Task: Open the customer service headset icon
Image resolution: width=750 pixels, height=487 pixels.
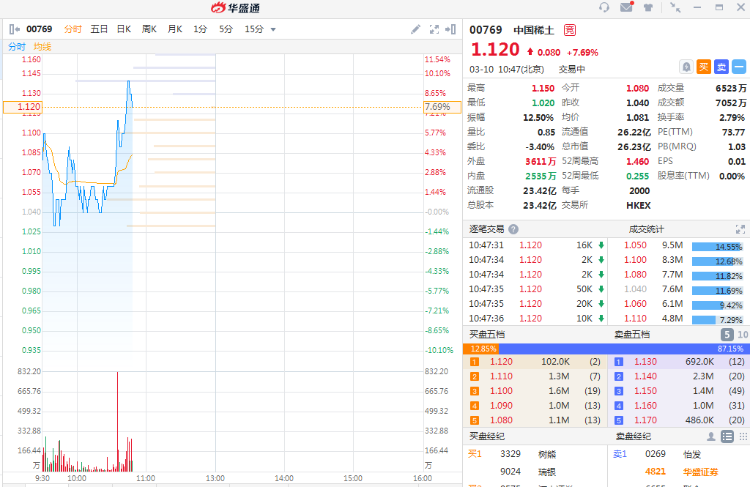Action: pyautogui.click(x=604, y=8)
